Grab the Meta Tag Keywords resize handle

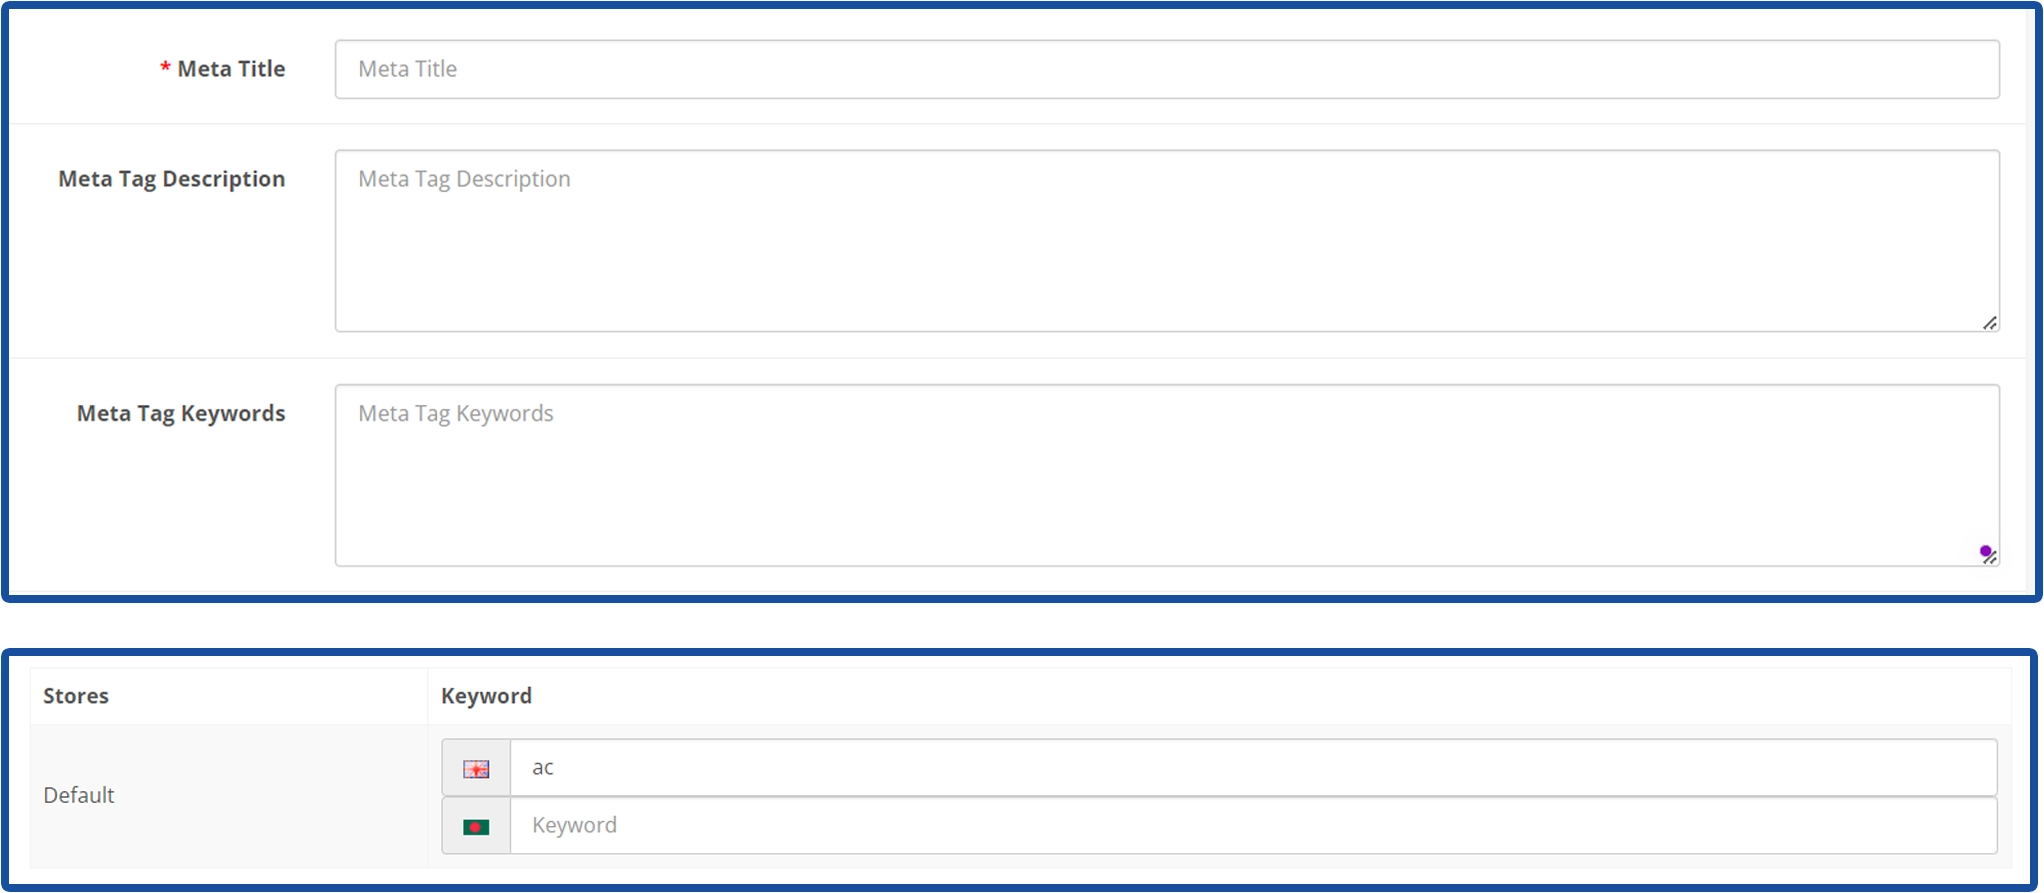(1991, 559)
